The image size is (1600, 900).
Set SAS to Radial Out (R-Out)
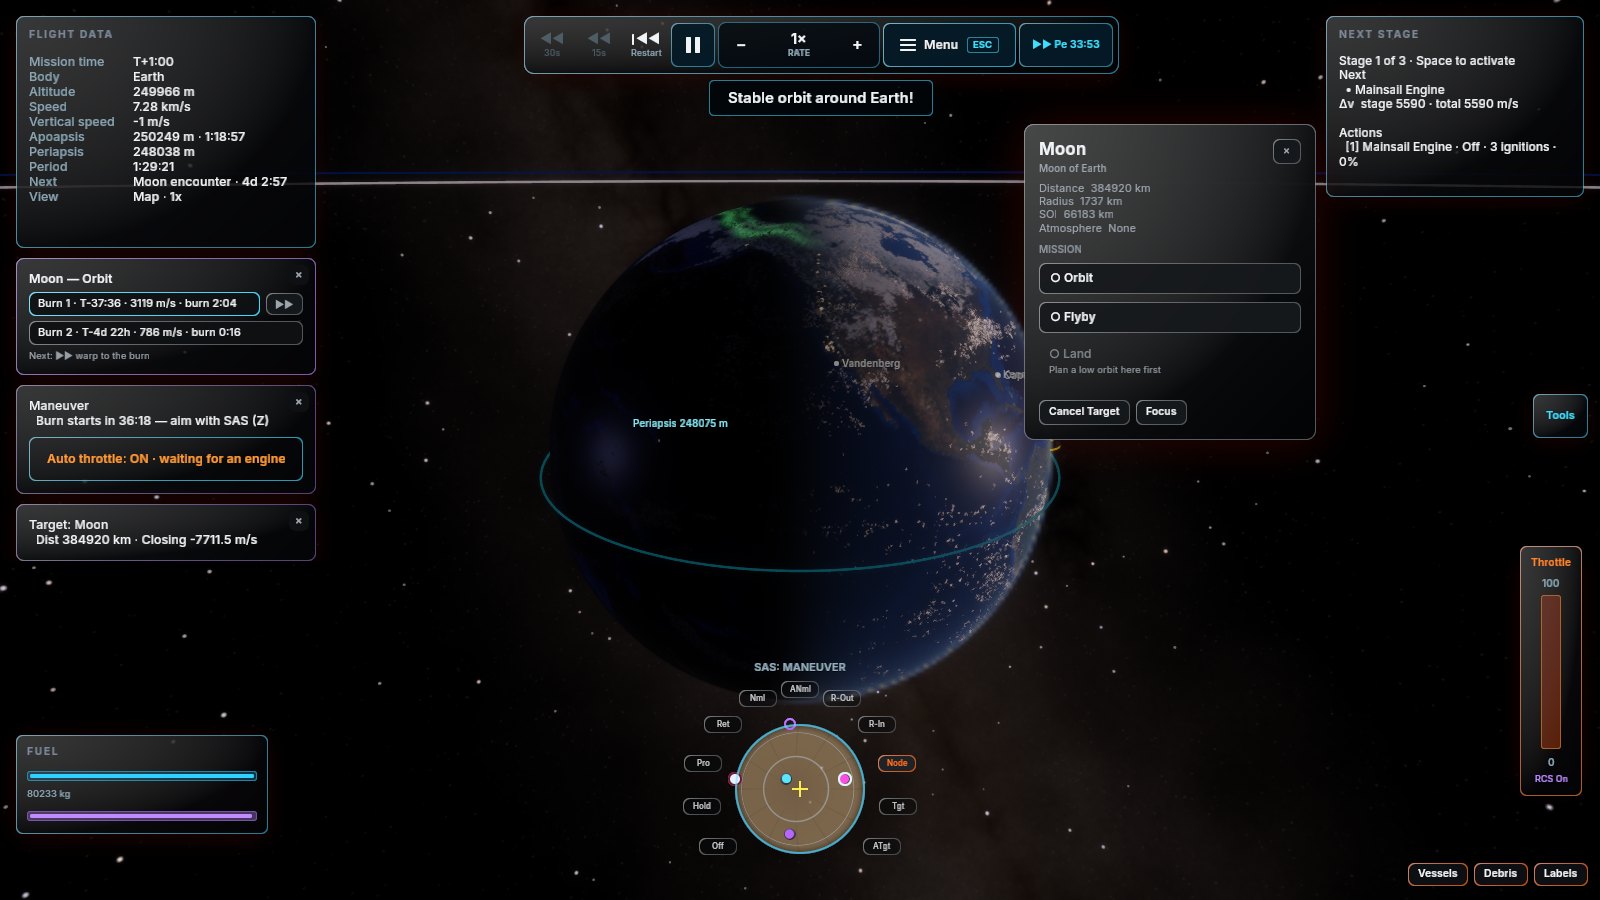coord(842,698)
